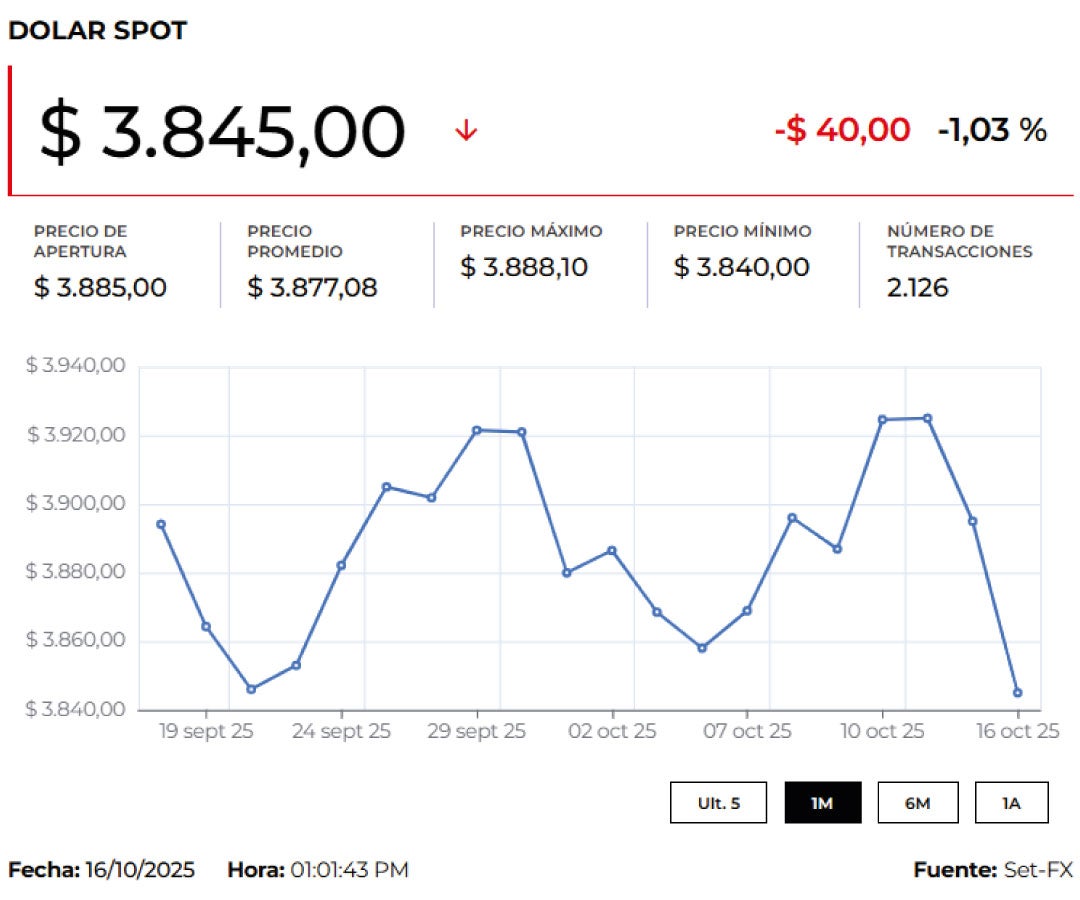Click the main $ 3.845,00 price value
Viewport: 1080px width, 900px height.
pyautogui.click(x=222, y=132)
